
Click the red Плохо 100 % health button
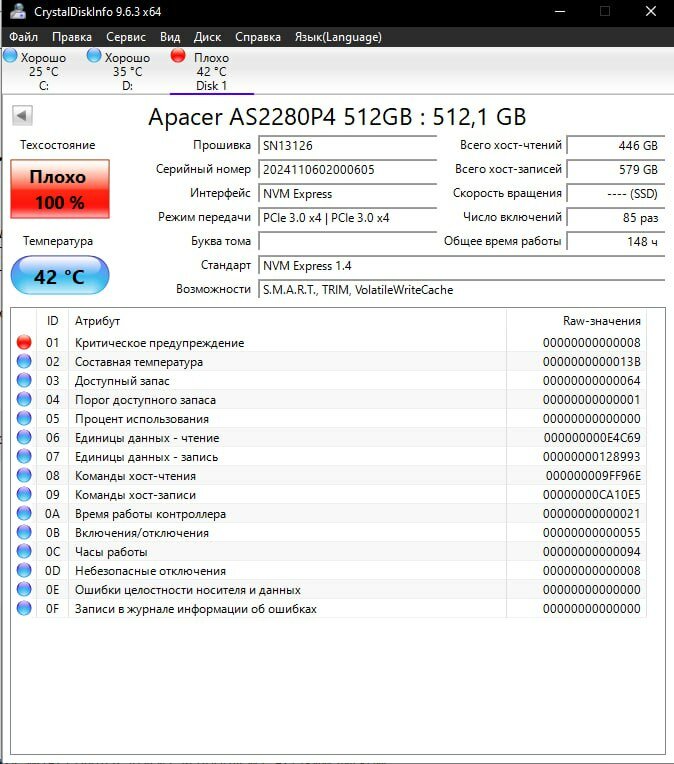tap(60, 189)
